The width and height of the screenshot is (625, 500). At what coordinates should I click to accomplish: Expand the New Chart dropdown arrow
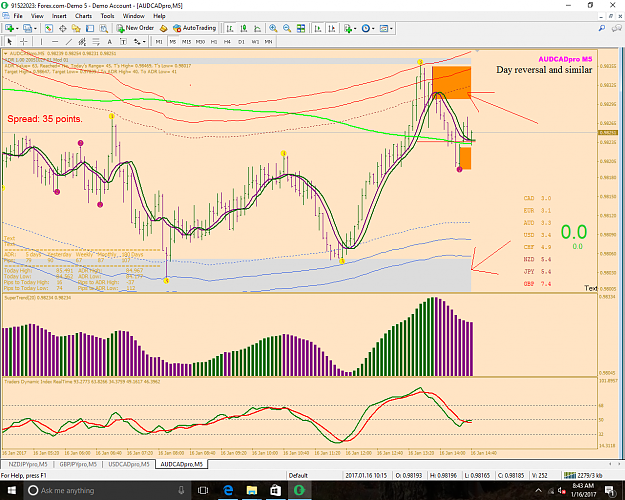click(17, 28)
